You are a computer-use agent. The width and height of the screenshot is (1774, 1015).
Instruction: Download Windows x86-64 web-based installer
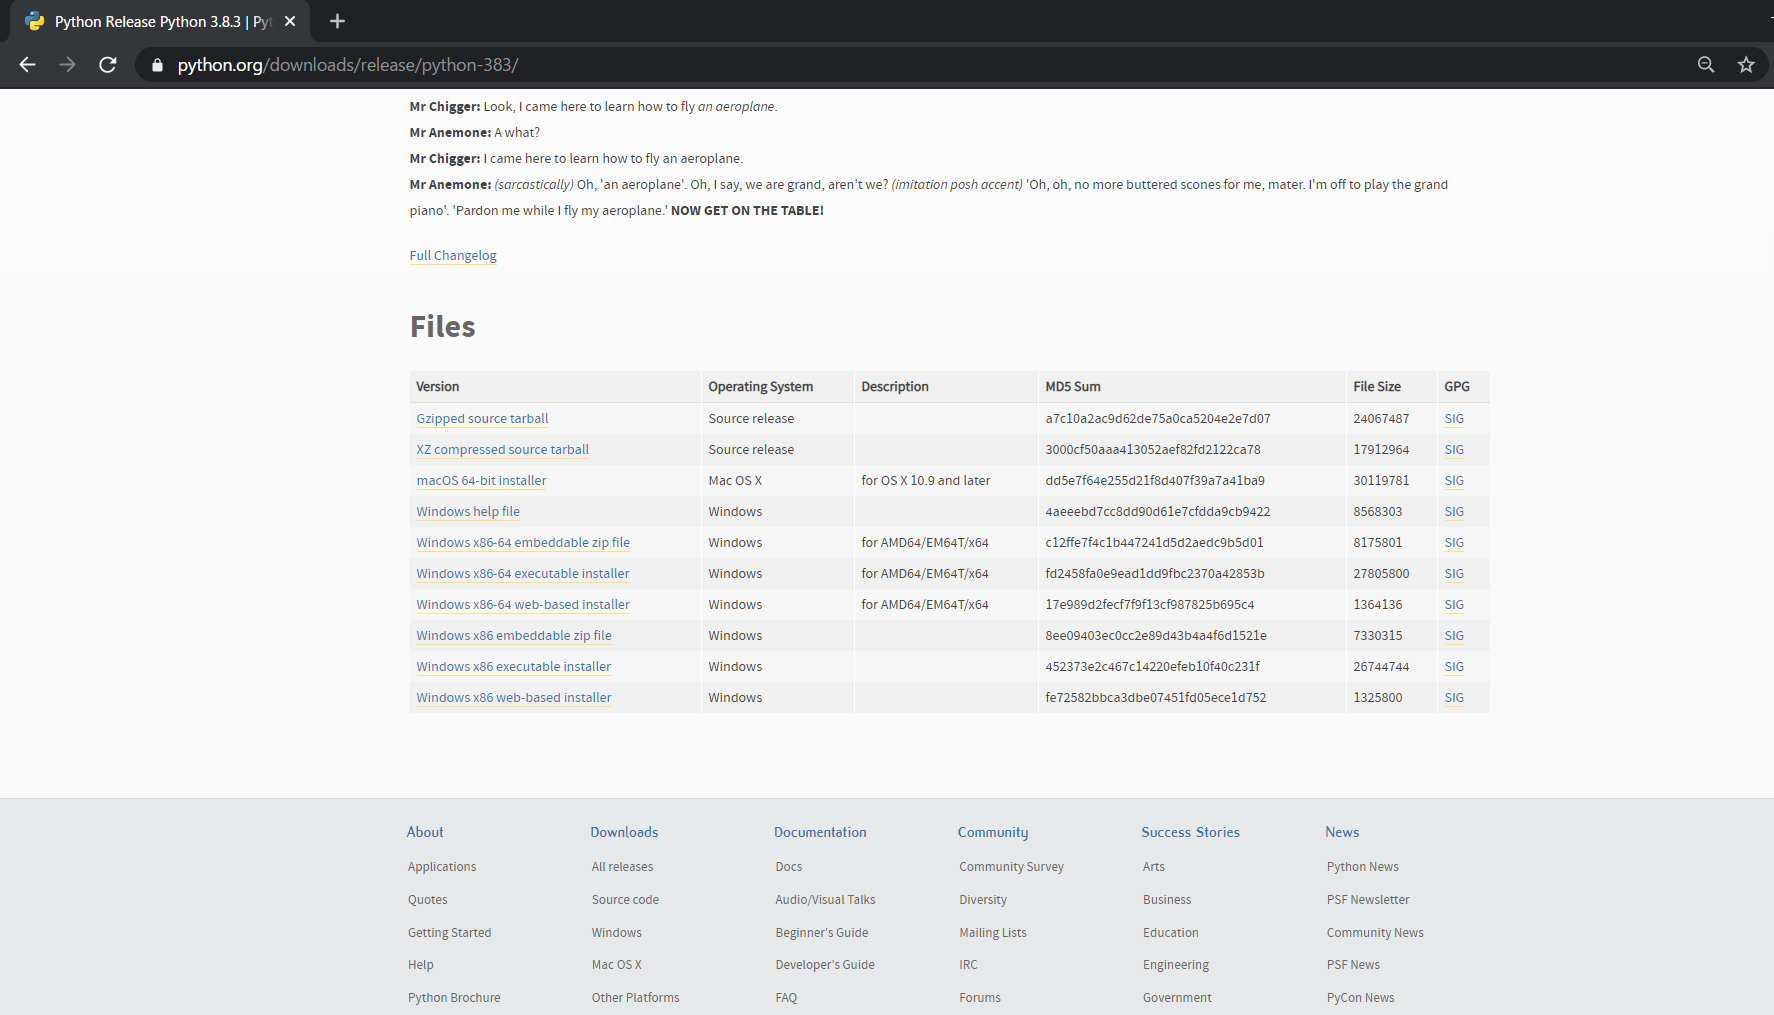coord(523,605)
